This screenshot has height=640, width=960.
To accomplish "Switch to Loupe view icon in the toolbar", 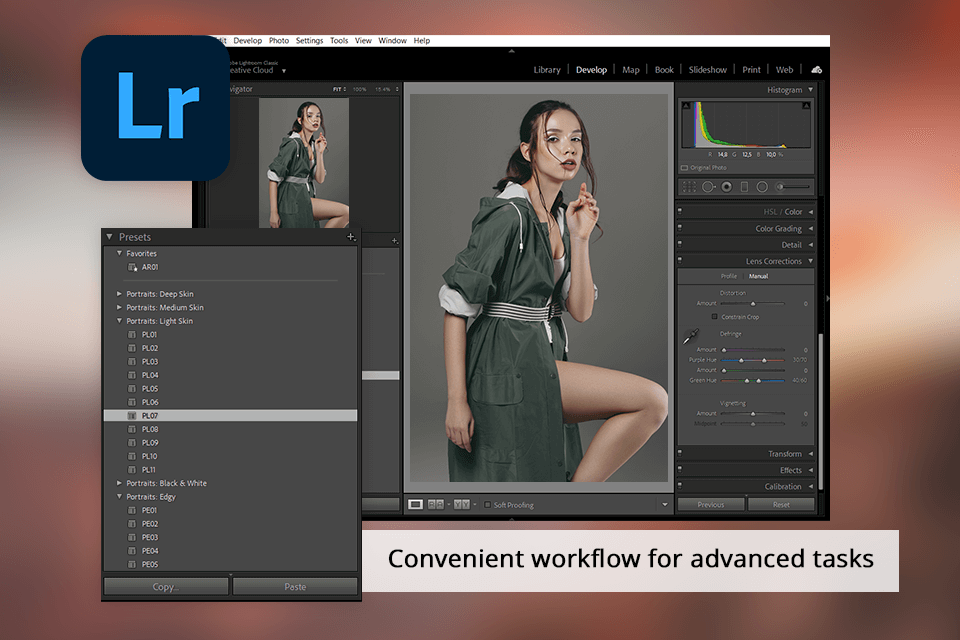I will pyautogui.click(x=415, y=505).
